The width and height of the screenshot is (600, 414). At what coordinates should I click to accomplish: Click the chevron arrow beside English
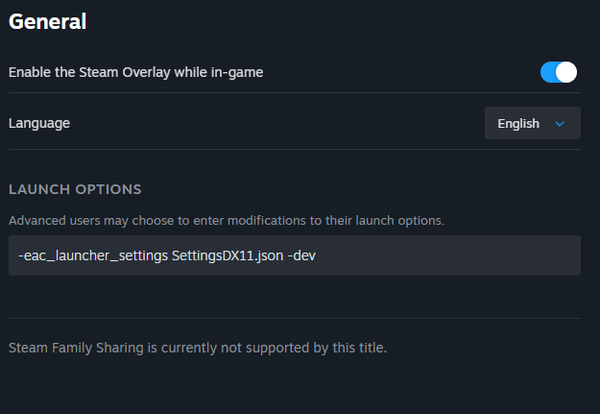[x=560, y=124]
